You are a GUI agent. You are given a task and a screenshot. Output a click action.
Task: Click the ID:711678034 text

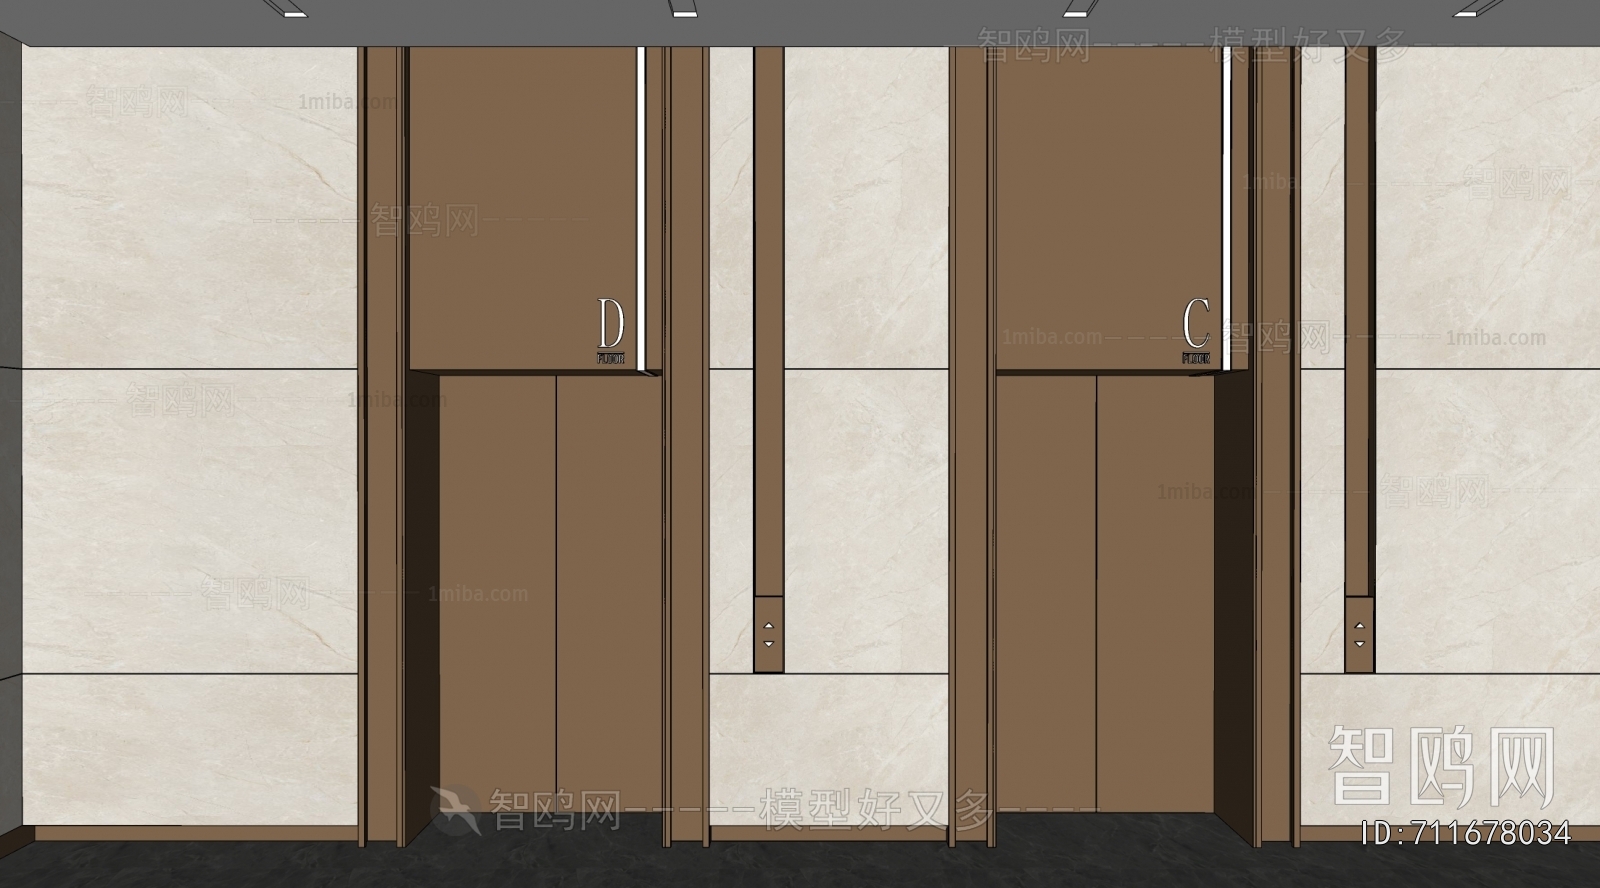pyautogui.click(x=1467, y=832)
